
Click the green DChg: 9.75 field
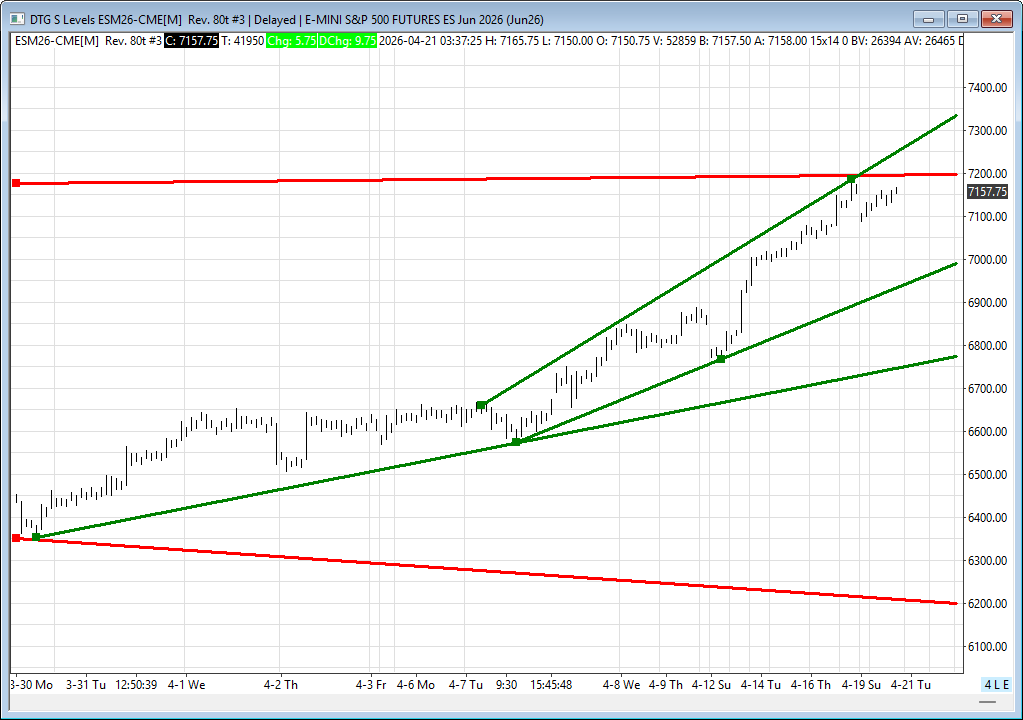(349, 40)
